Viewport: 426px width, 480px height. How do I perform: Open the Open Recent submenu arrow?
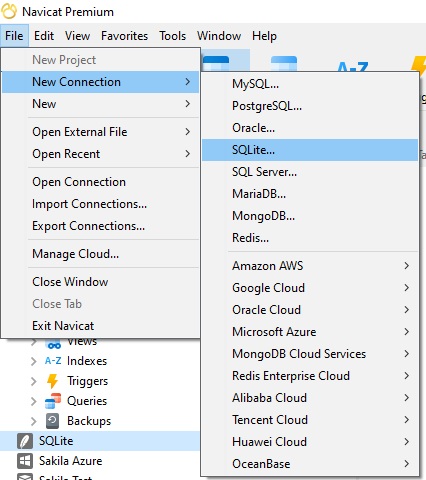(188, 154)
